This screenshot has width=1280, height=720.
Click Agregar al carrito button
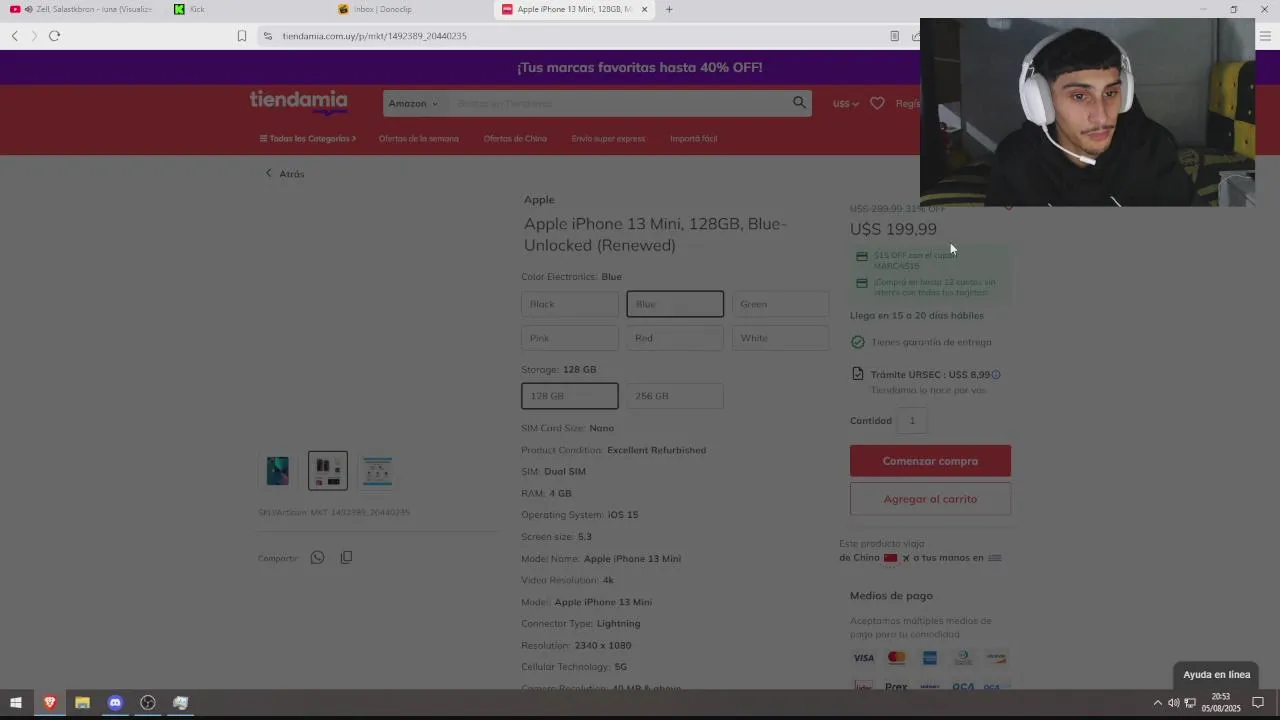click(930, 499)
